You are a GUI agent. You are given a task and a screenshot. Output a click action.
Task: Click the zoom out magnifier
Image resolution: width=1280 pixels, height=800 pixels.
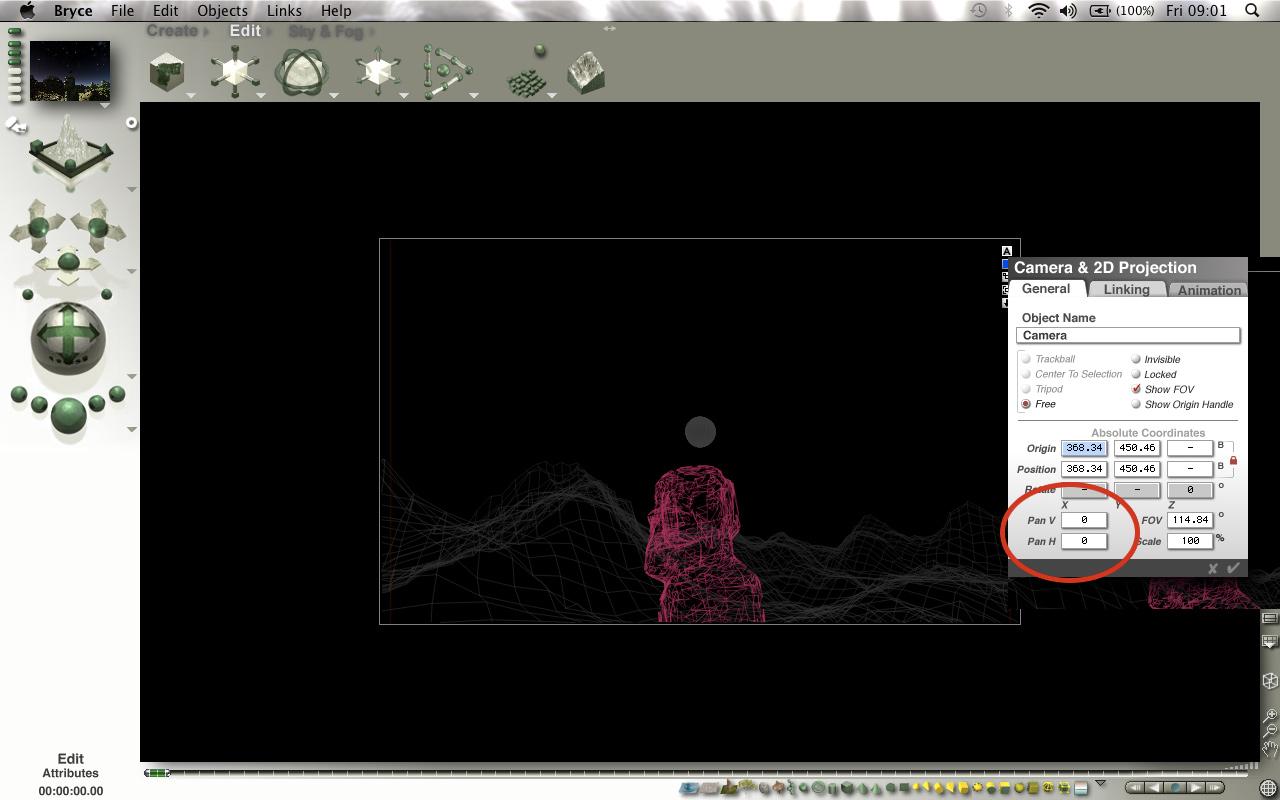click(x=1270, y=731)
